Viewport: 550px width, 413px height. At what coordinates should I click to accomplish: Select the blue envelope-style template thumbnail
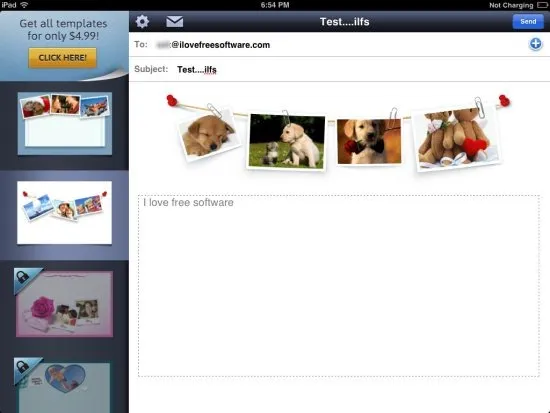pyautogui.click(x=65, y=124)
